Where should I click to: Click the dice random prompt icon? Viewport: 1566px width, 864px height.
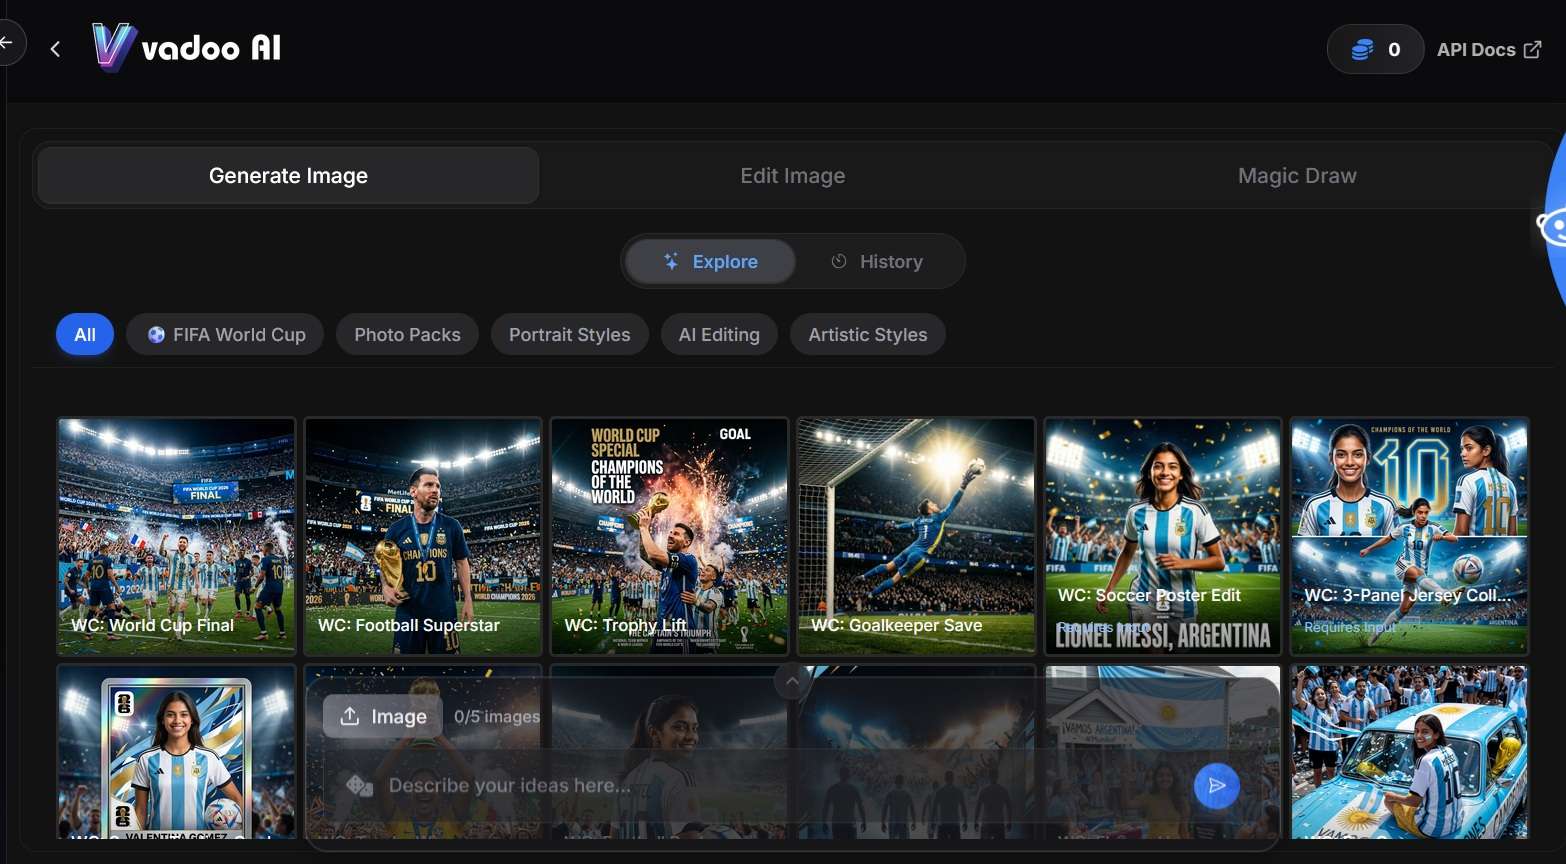point(359,786)
